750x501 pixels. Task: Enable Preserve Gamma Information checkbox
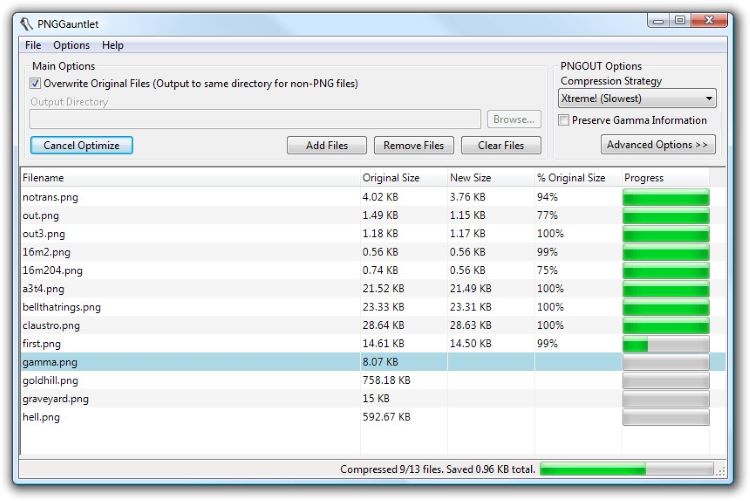(564, 120)
